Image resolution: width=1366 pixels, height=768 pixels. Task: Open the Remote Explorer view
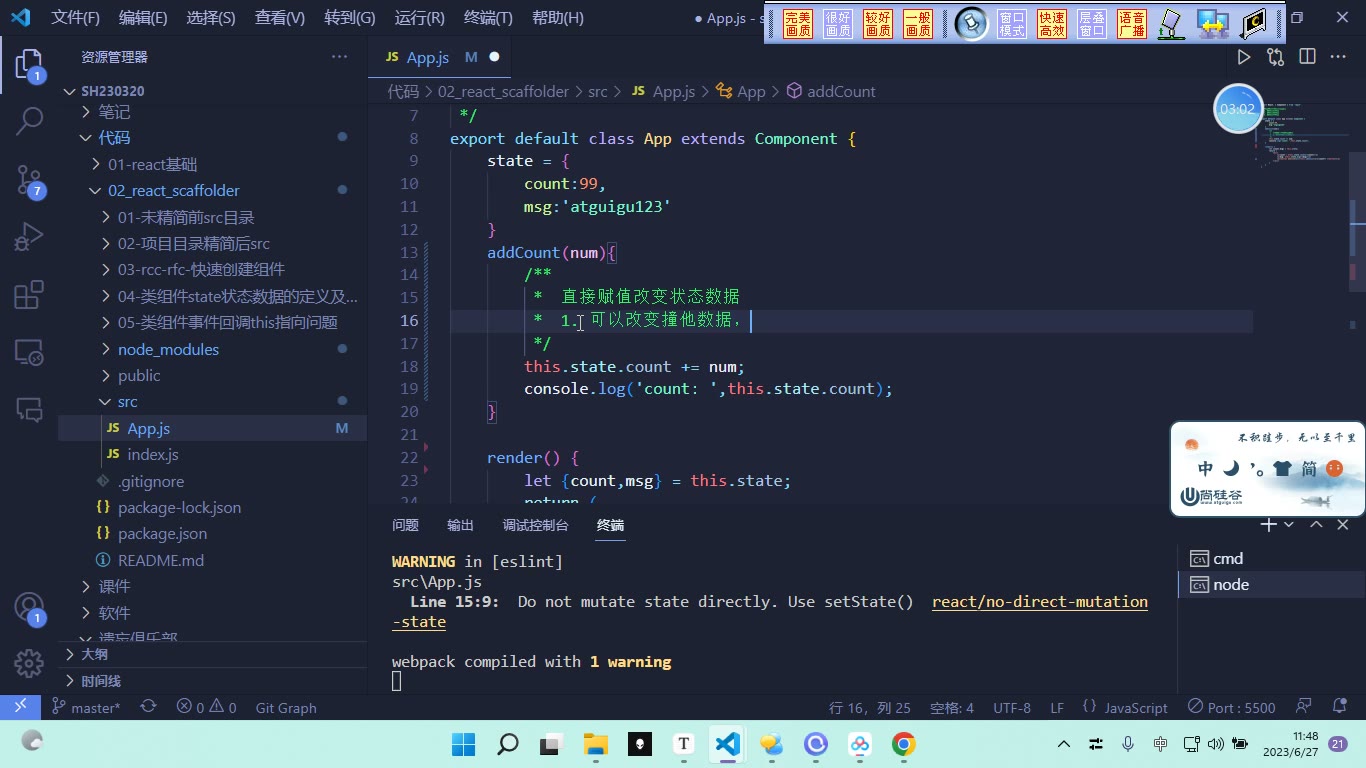click(29, 352)
